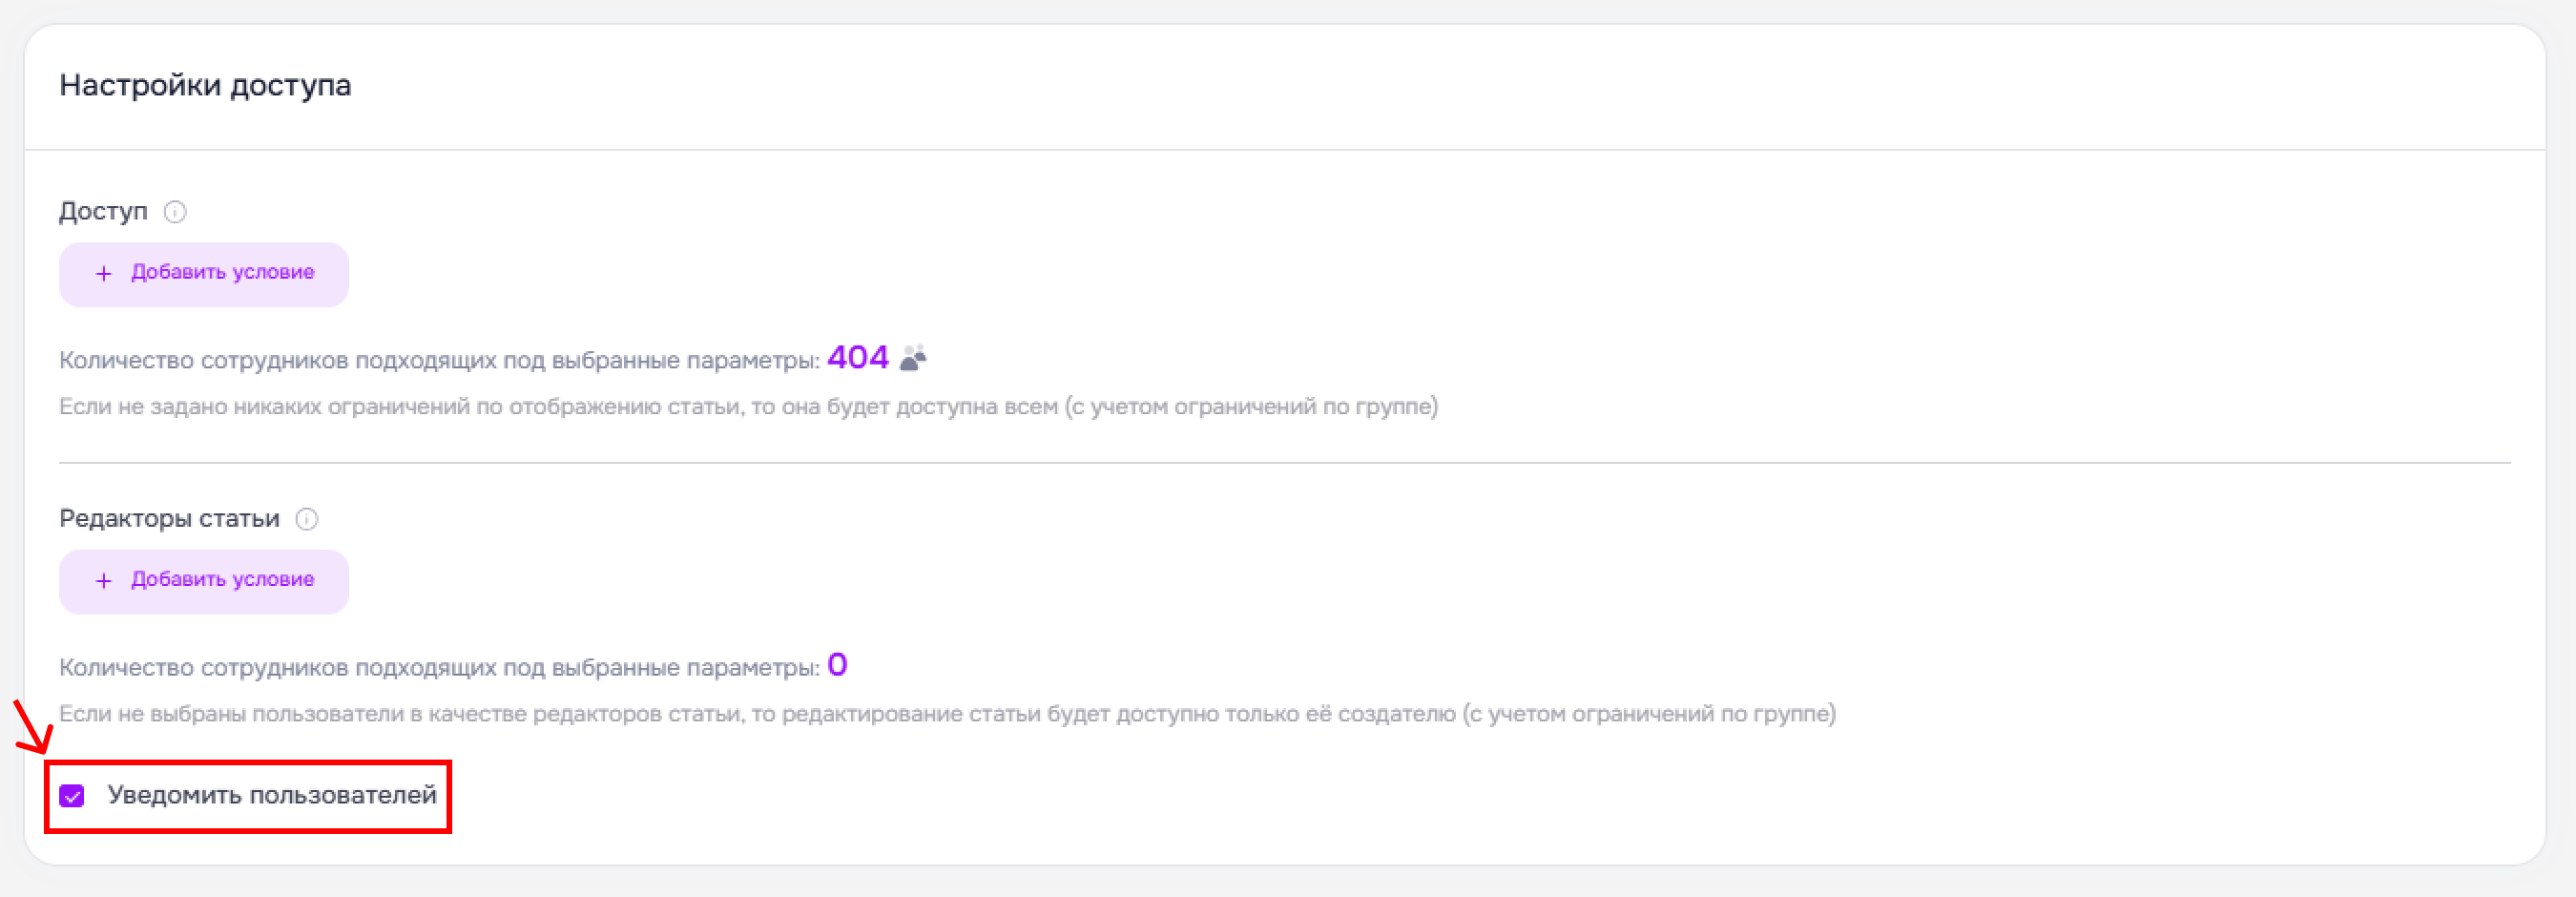The width and height of the screenshot is (2576, 897).
Task: Click the Доступ section label
Action: 103,212
